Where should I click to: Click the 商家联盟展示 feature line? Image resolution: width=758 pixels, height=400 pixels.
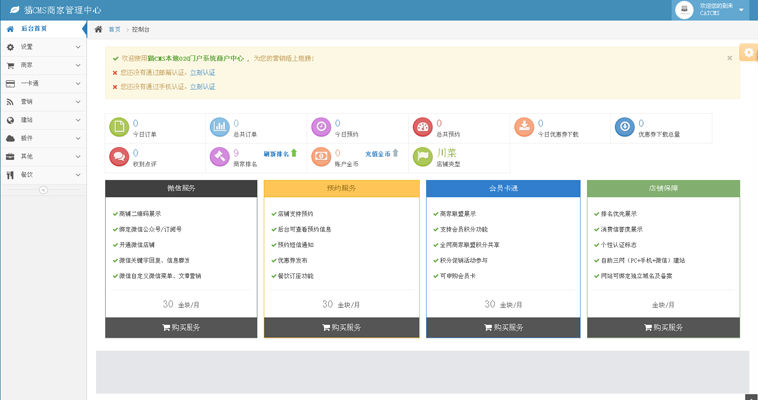454,214
